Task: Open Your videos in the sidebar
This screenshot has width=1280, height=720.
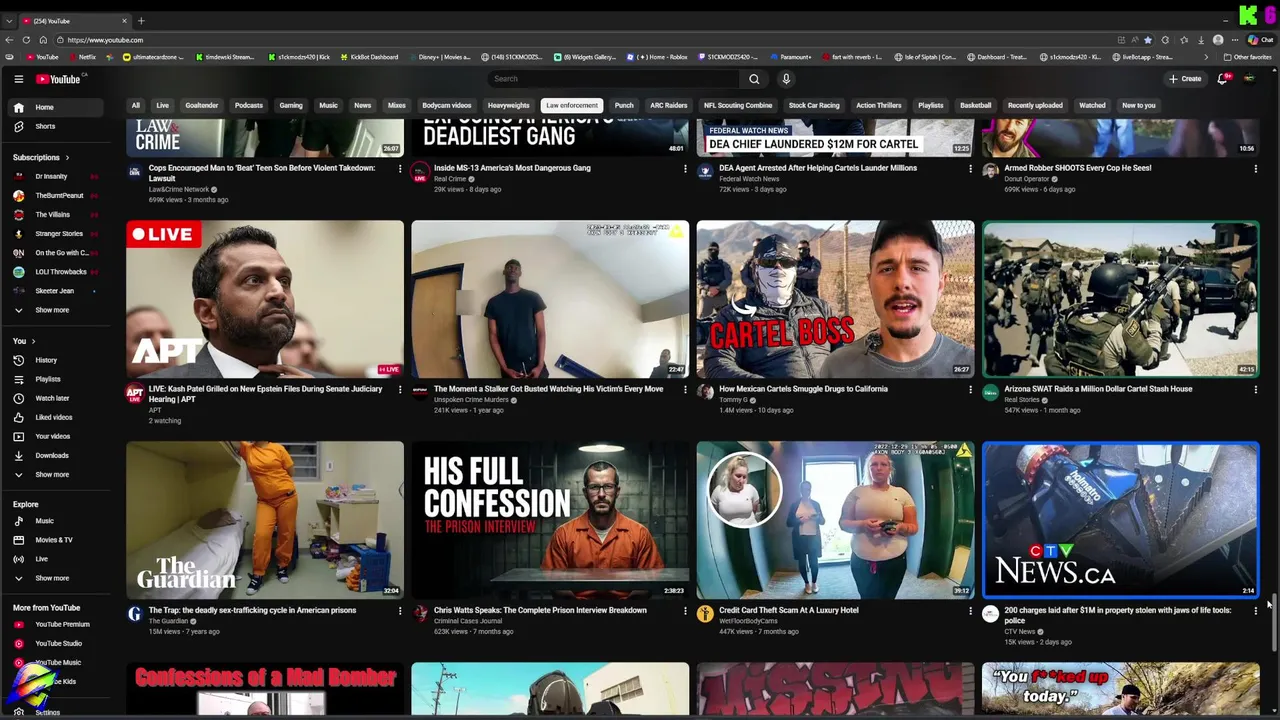Action: pyautogui.click(x=56, y=436)
